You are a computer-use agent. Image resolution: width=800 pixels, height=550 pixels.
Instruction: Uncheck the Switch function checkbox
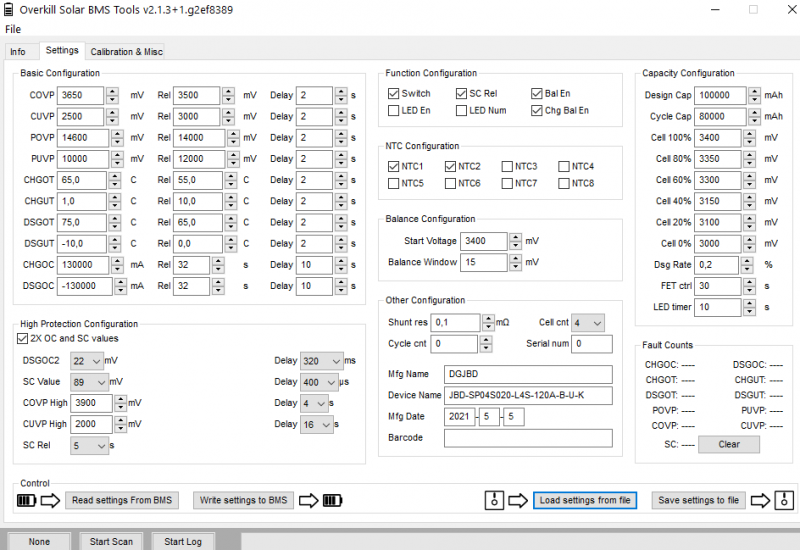(394, 93)
